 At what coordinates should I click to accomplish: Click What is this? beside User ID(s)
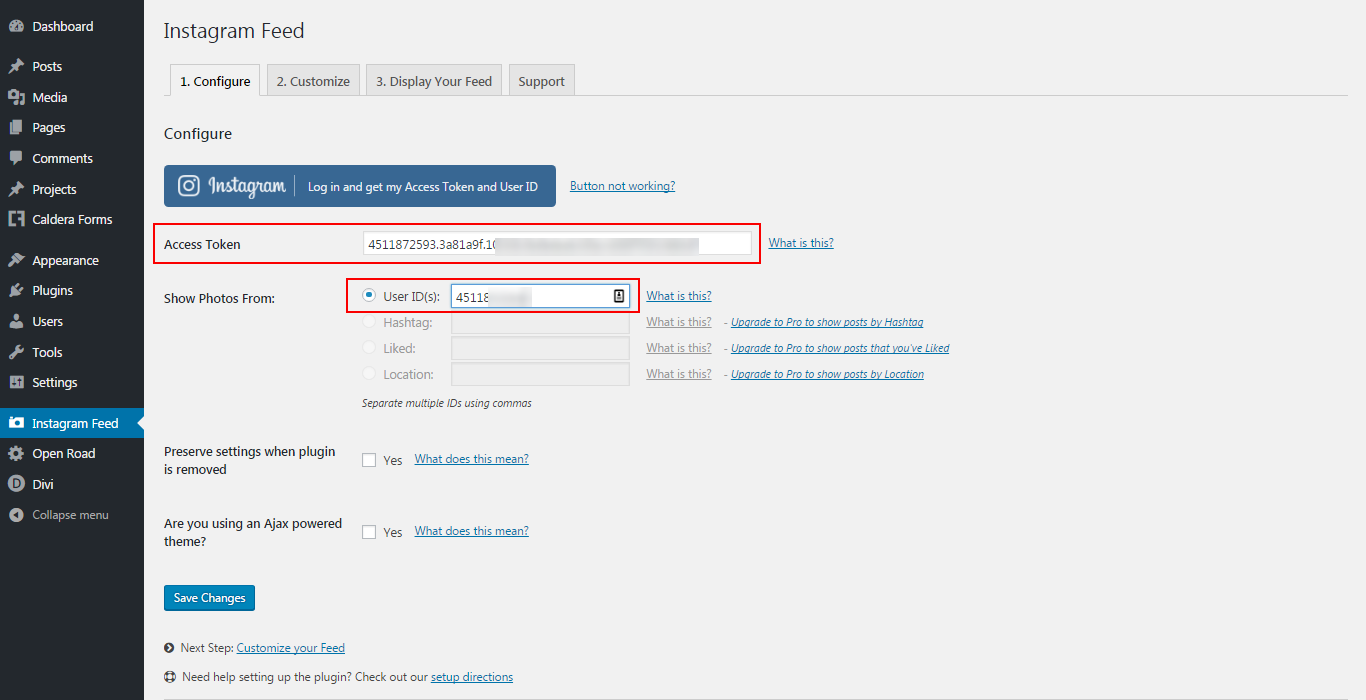click(679, 296)
